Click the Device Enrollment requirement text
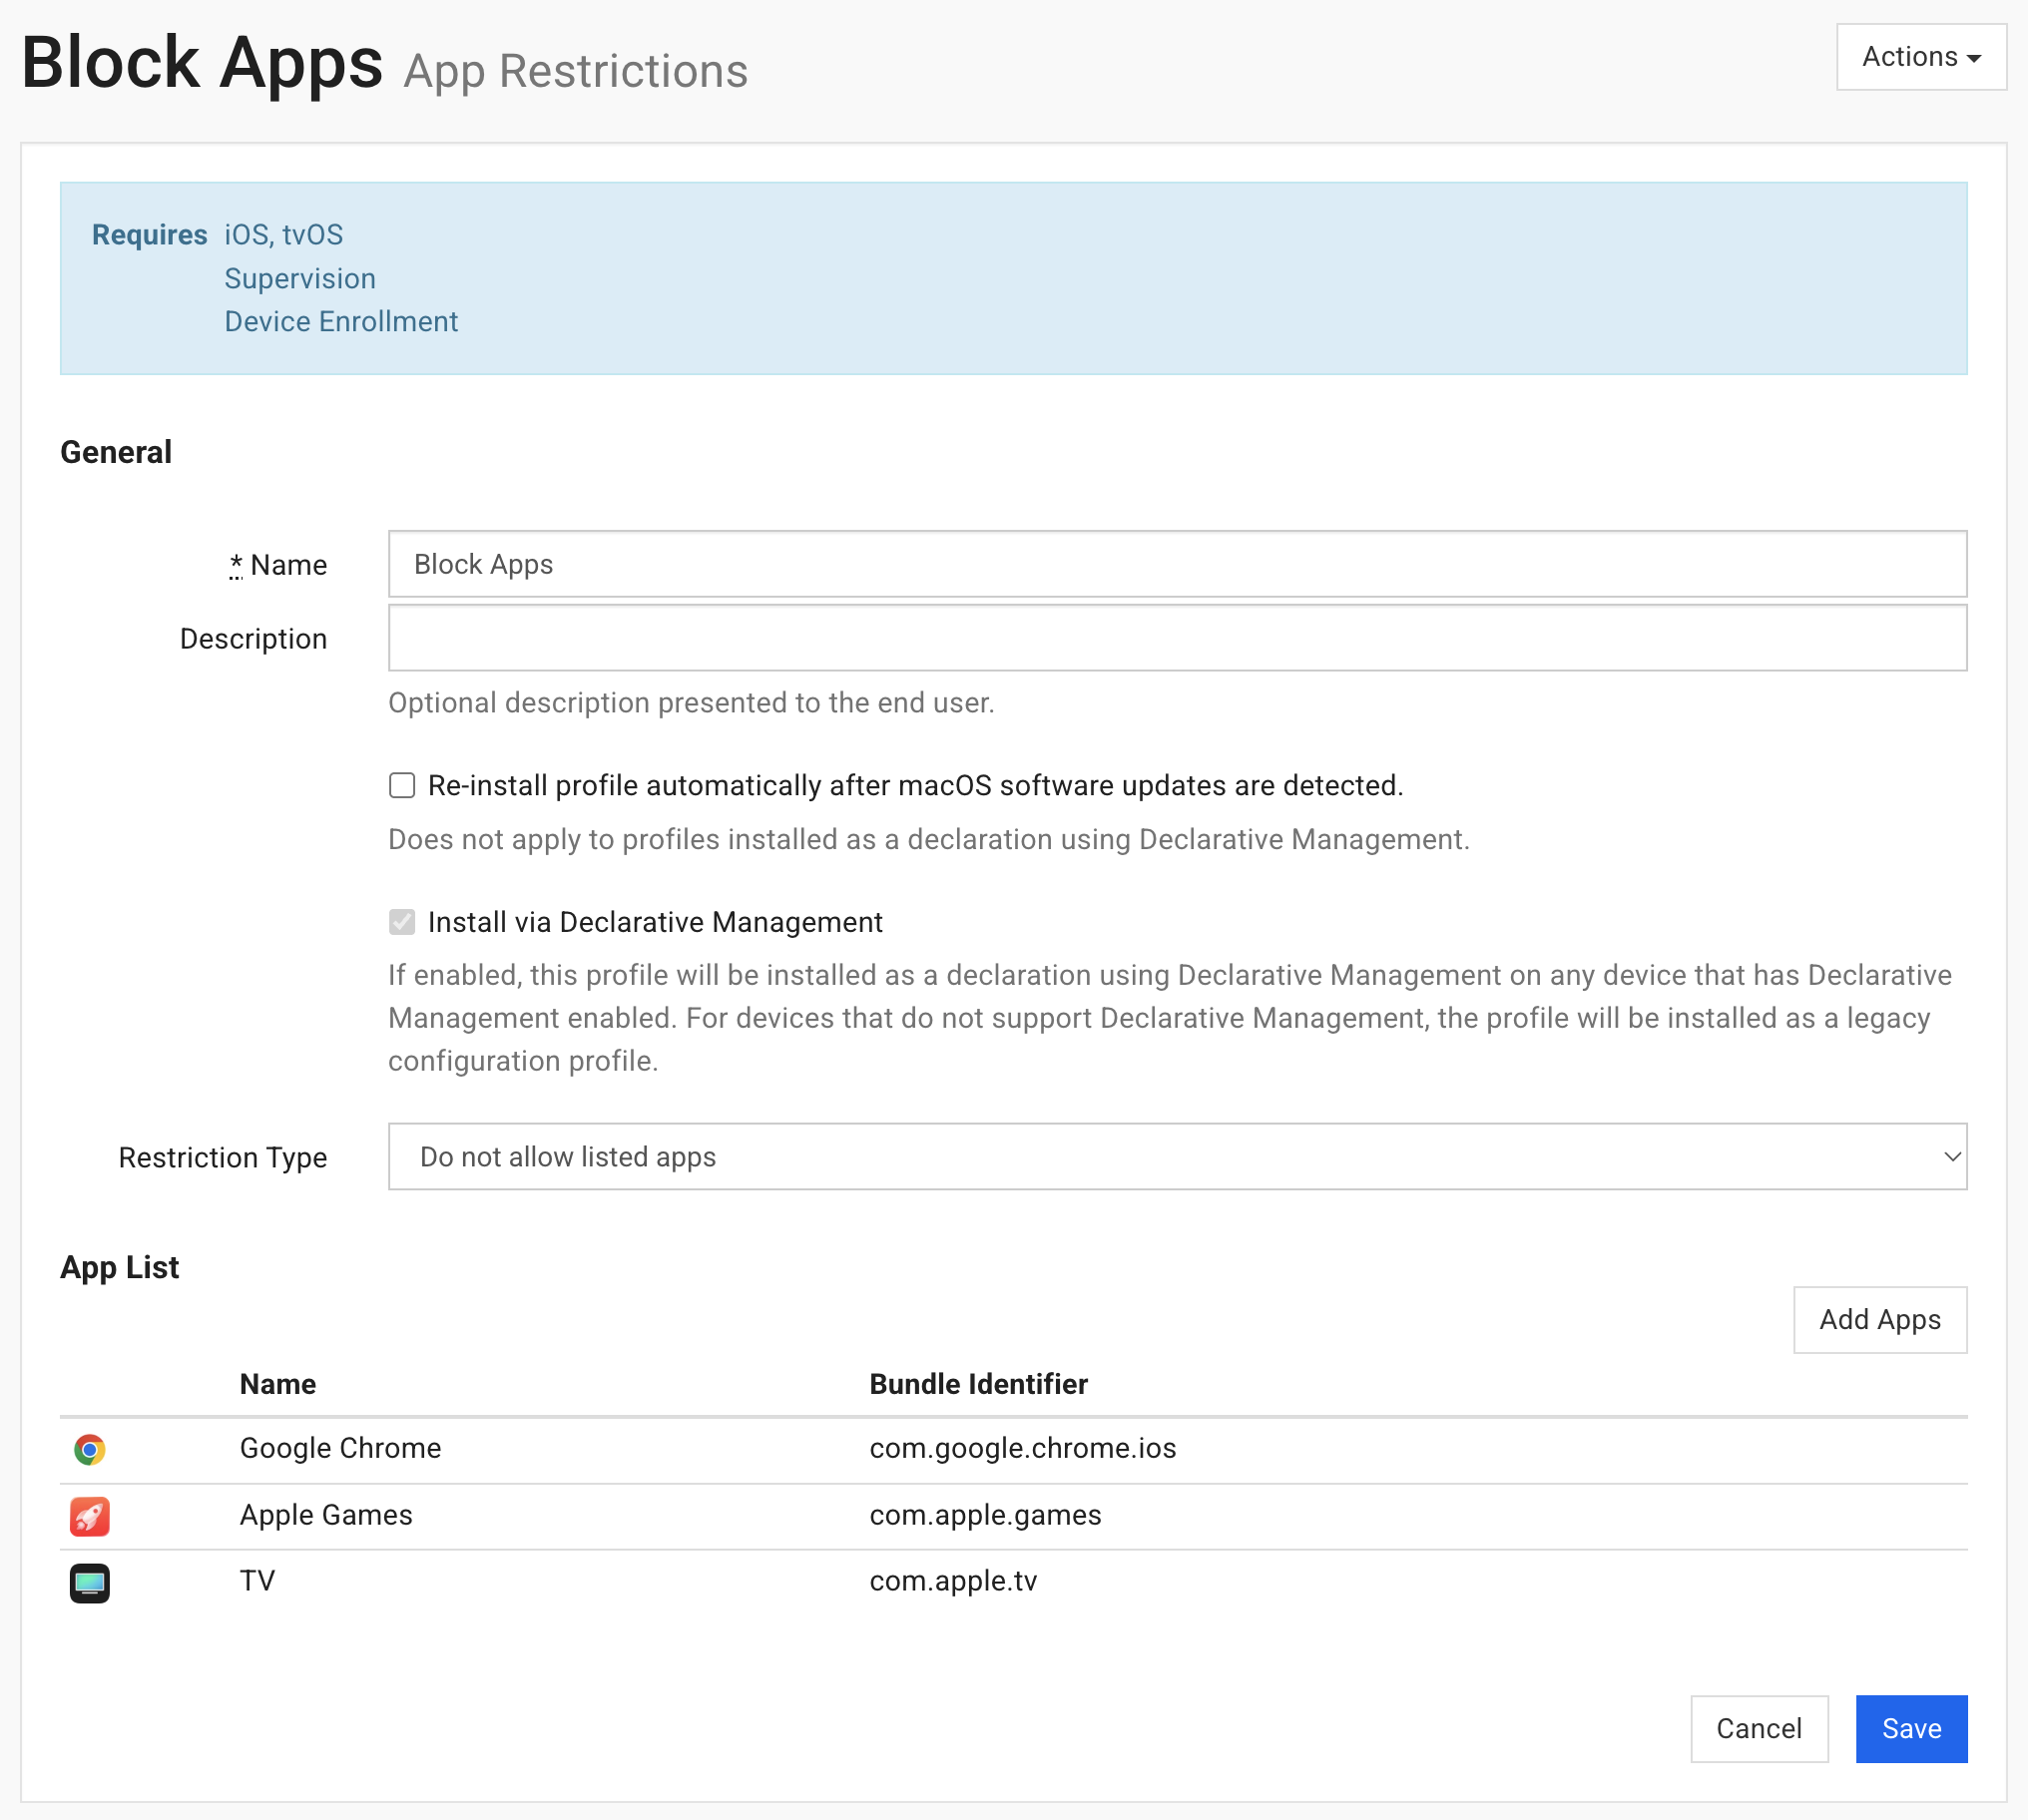Image resolution: width=2028 pixels, height=1820 pixels. point(341,322)
